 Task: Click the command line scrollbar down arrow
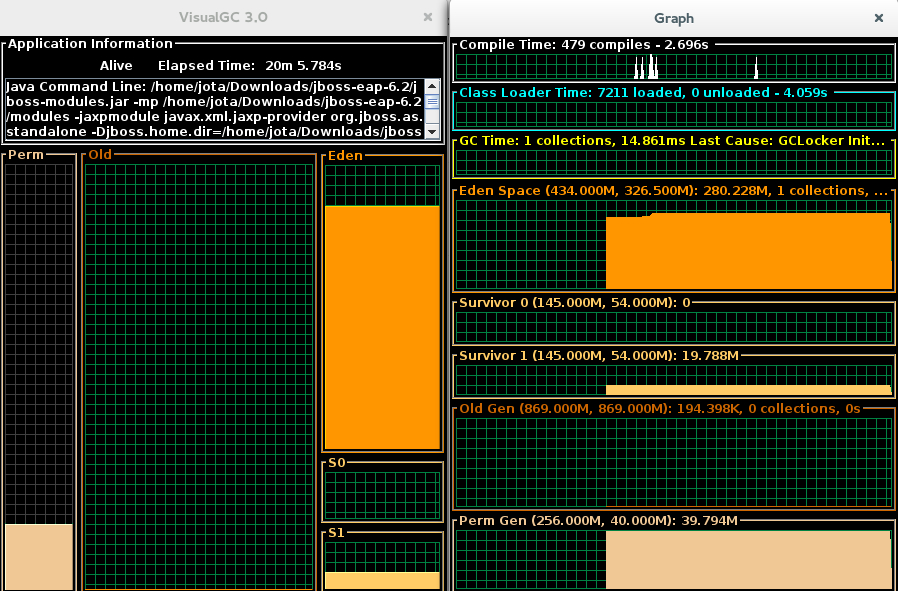point(432,132)
